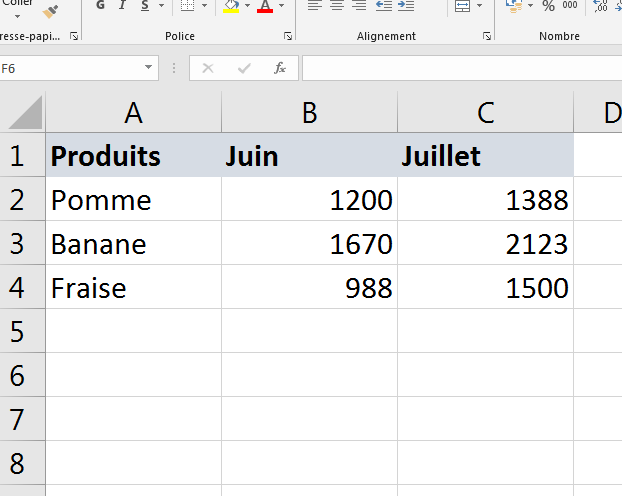This screenshot has height=496, width=622.
Task: Open Police font settings dialog launcher
Action: [x=288, y=36]
